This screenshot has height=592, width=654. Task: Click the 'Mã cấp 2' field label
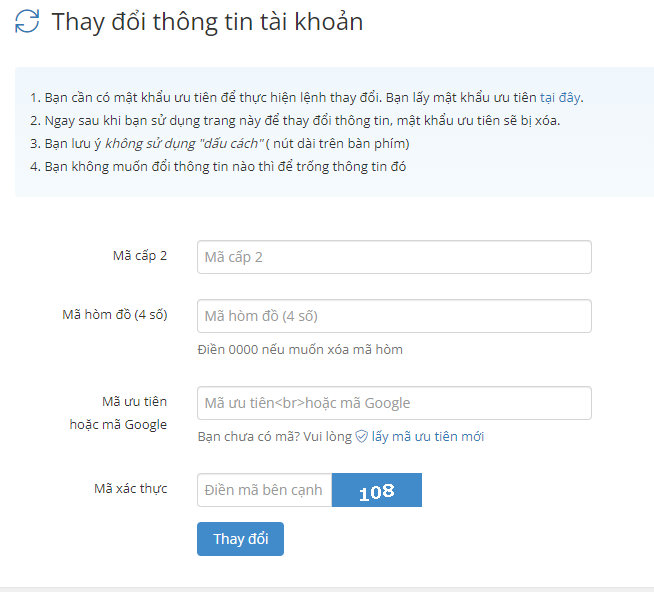tap(139, 256)
